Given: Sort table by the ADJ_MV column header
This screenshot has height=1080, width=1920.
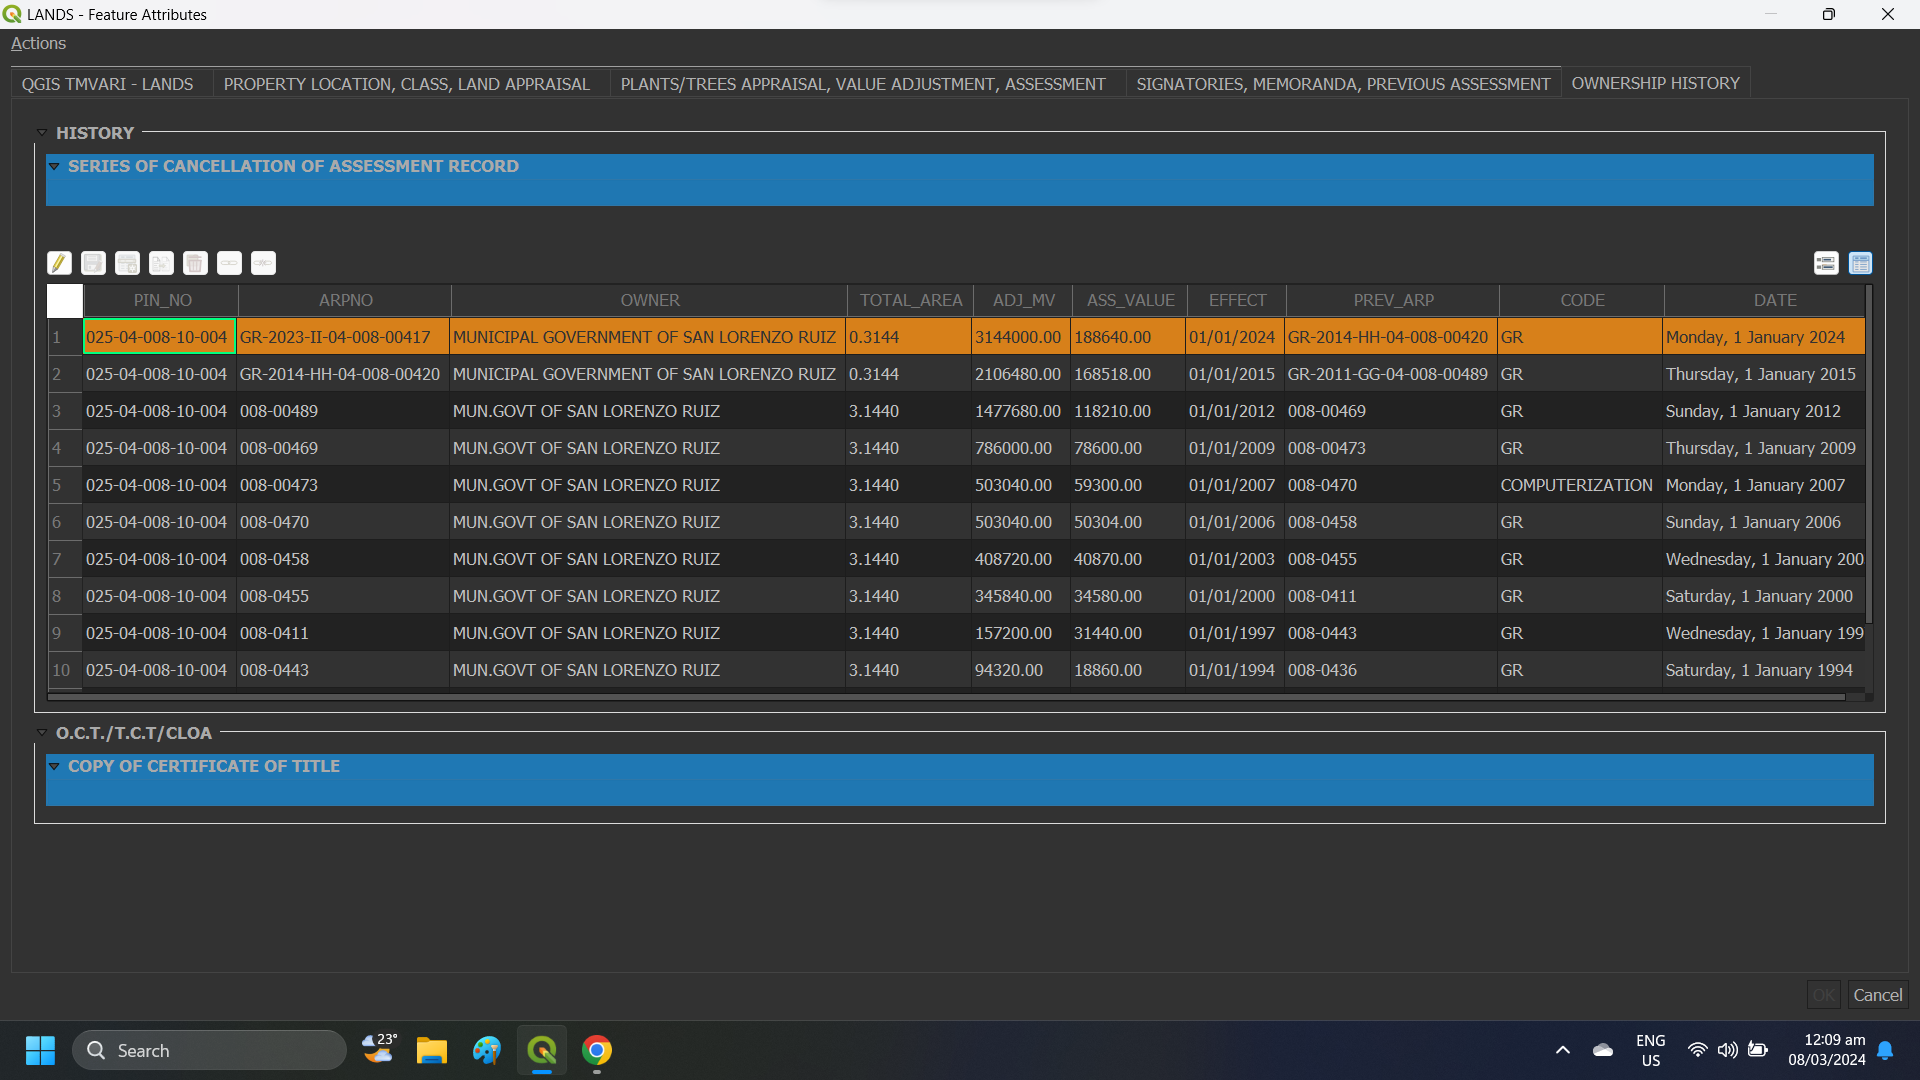Looking at the screenshot, I should [1023, 300].
